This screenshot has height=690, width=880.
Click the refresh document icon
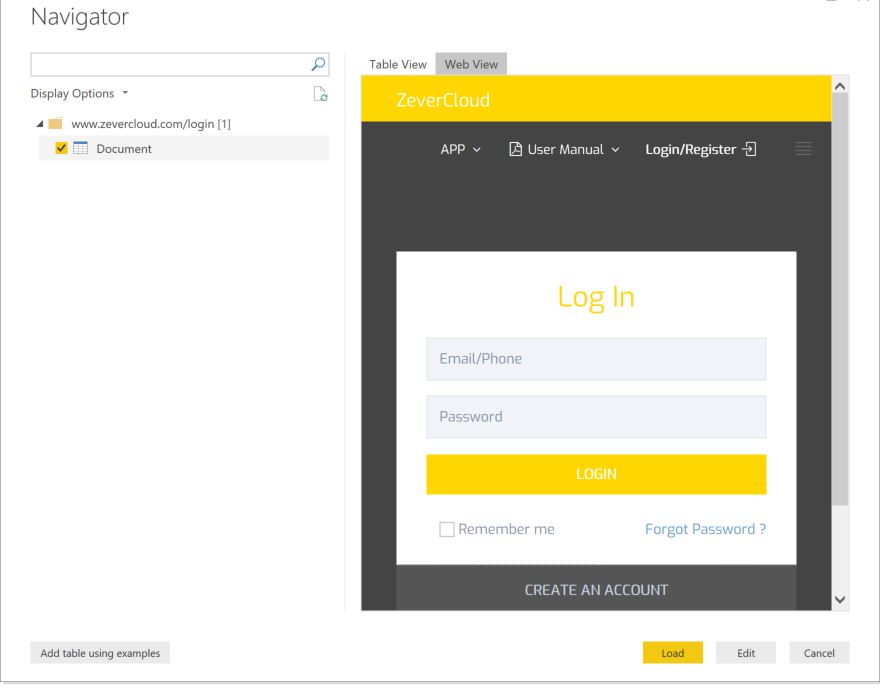(x=320, y=94)
